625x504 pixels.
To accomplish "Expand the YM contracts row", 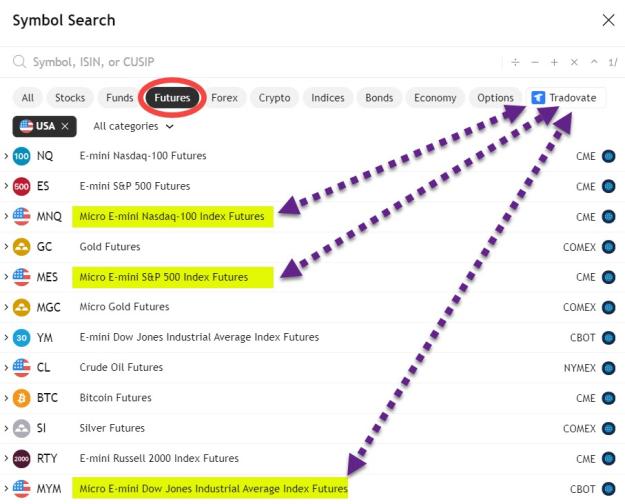I will 6,338.
